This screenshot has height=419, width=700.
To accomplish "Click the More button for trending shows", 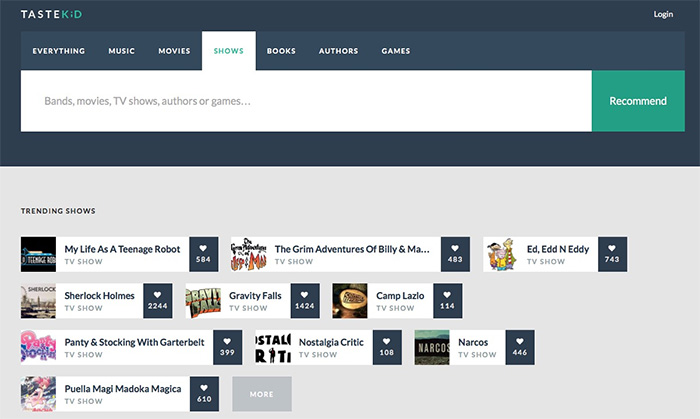I will coord(262,394).
